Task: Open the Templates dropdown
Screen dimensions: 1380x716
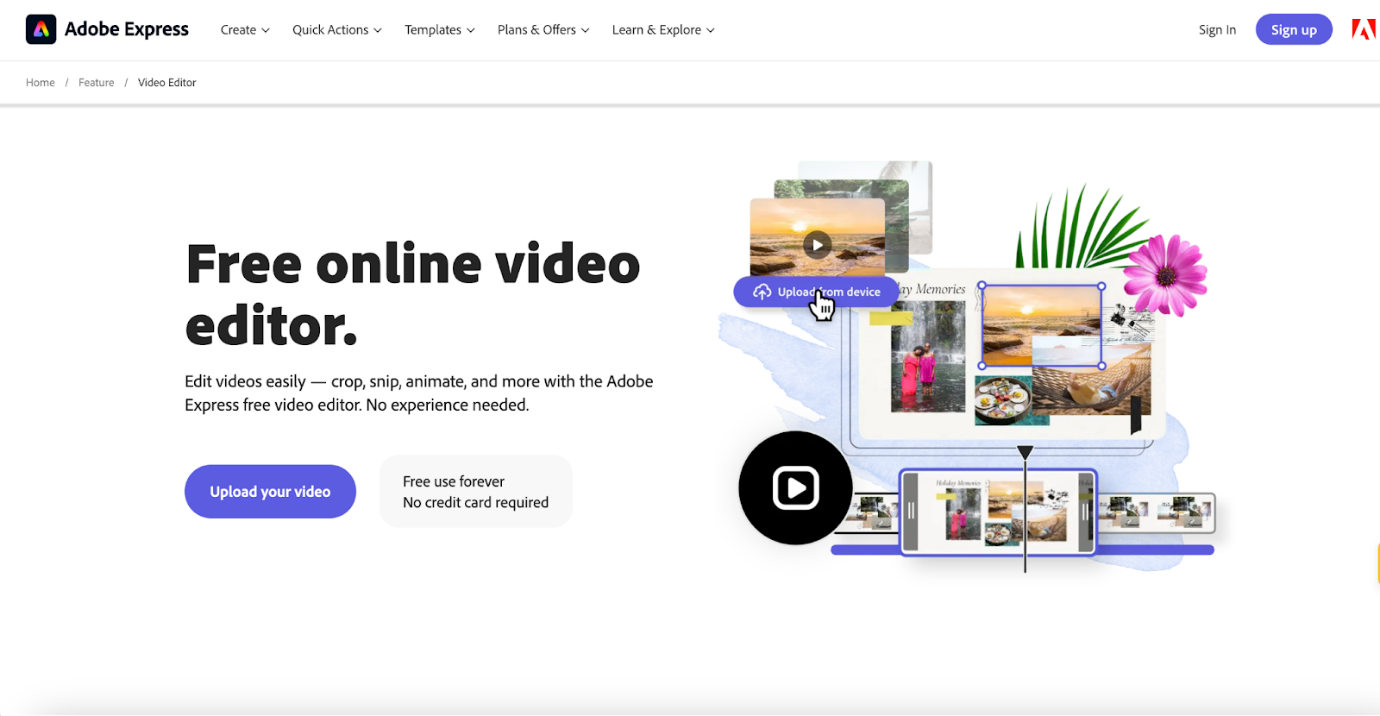Action: coord(440,30)
